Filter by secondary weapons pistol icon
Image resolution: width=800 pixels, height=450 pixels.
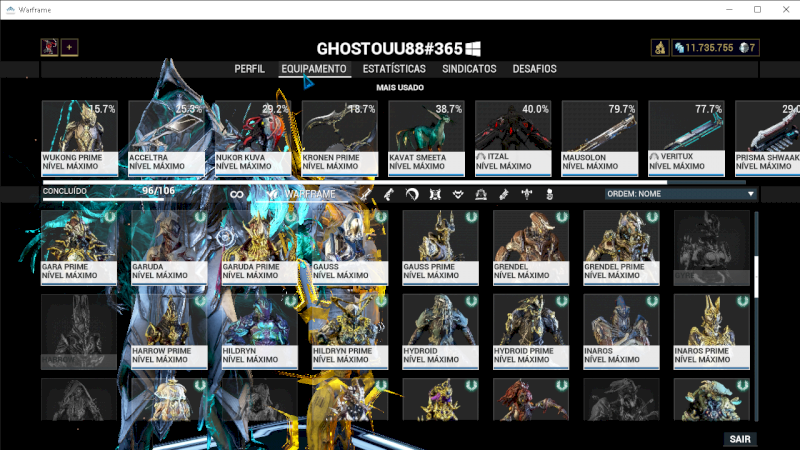(389, 194)
